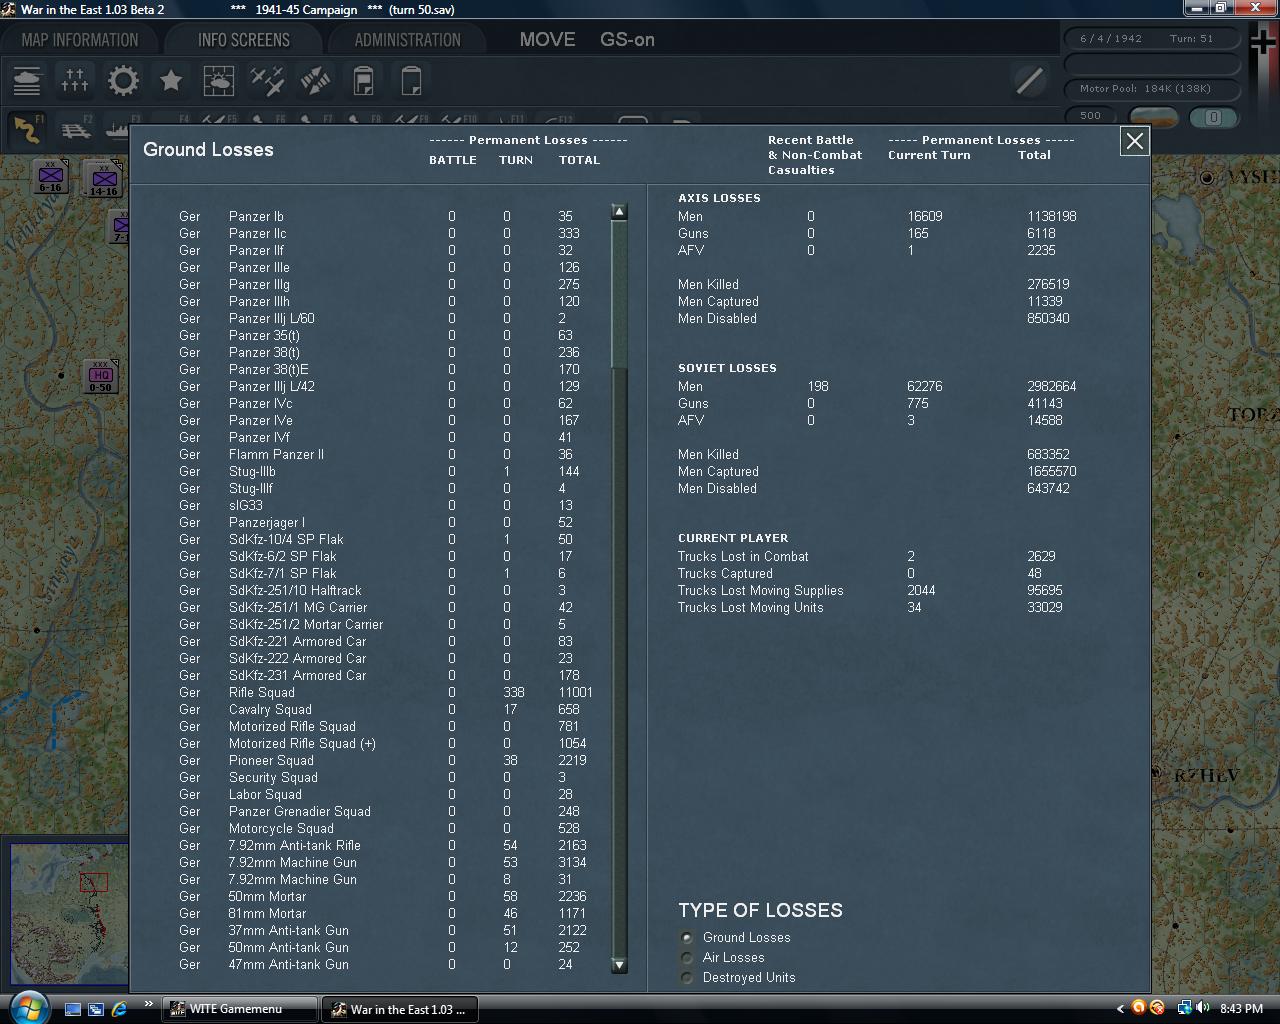Open the Administration tab
This screenshot has width=1280, height=1024.
click(x=408, y=40)
